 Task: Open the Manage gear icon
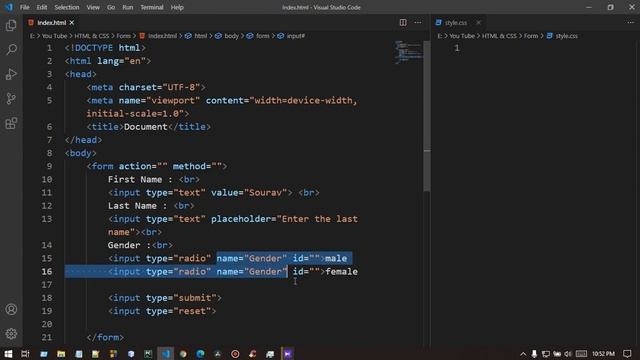point(11,334)
